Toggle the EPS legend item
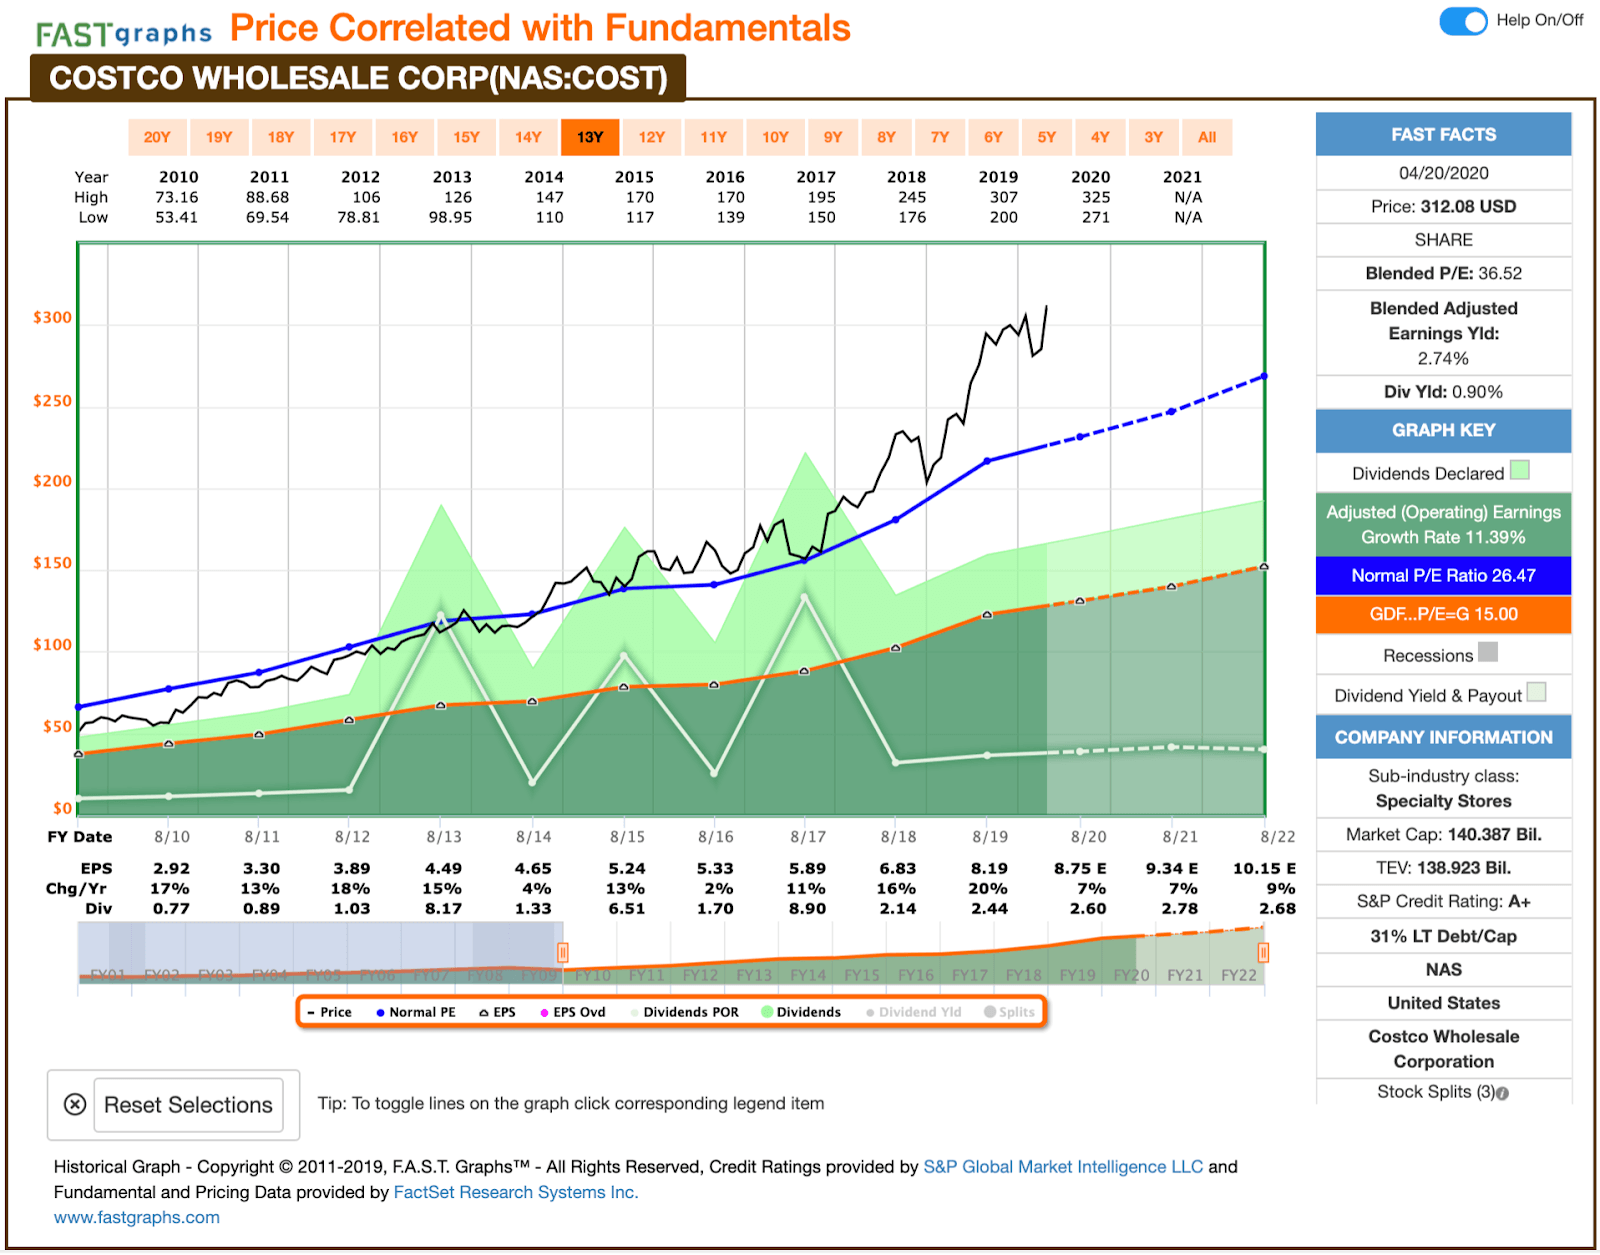 coord(498,1012)
